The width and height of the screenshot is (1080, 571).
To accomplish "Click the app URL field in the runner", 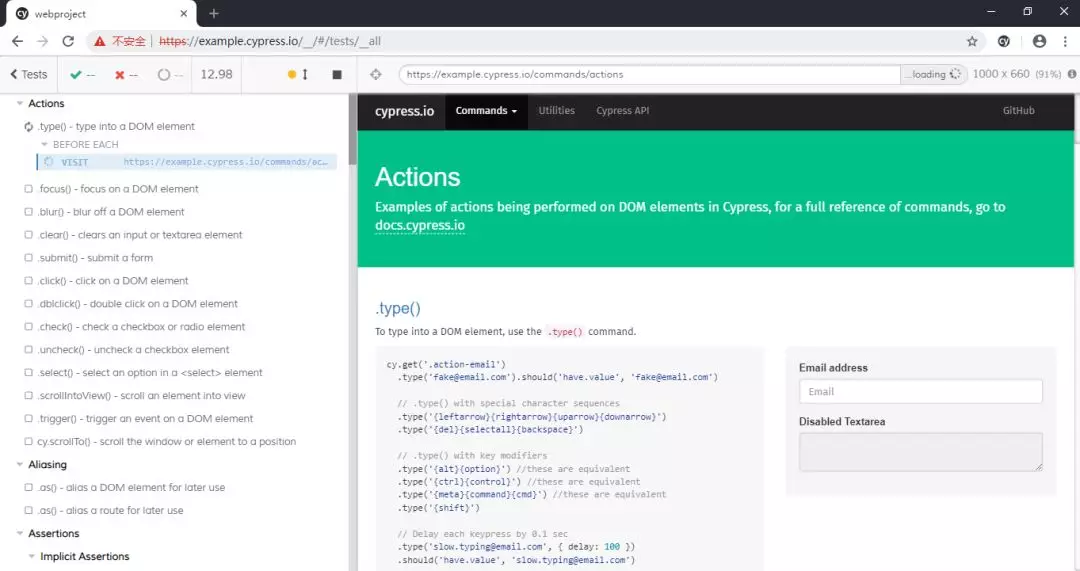I will [650, 74].
